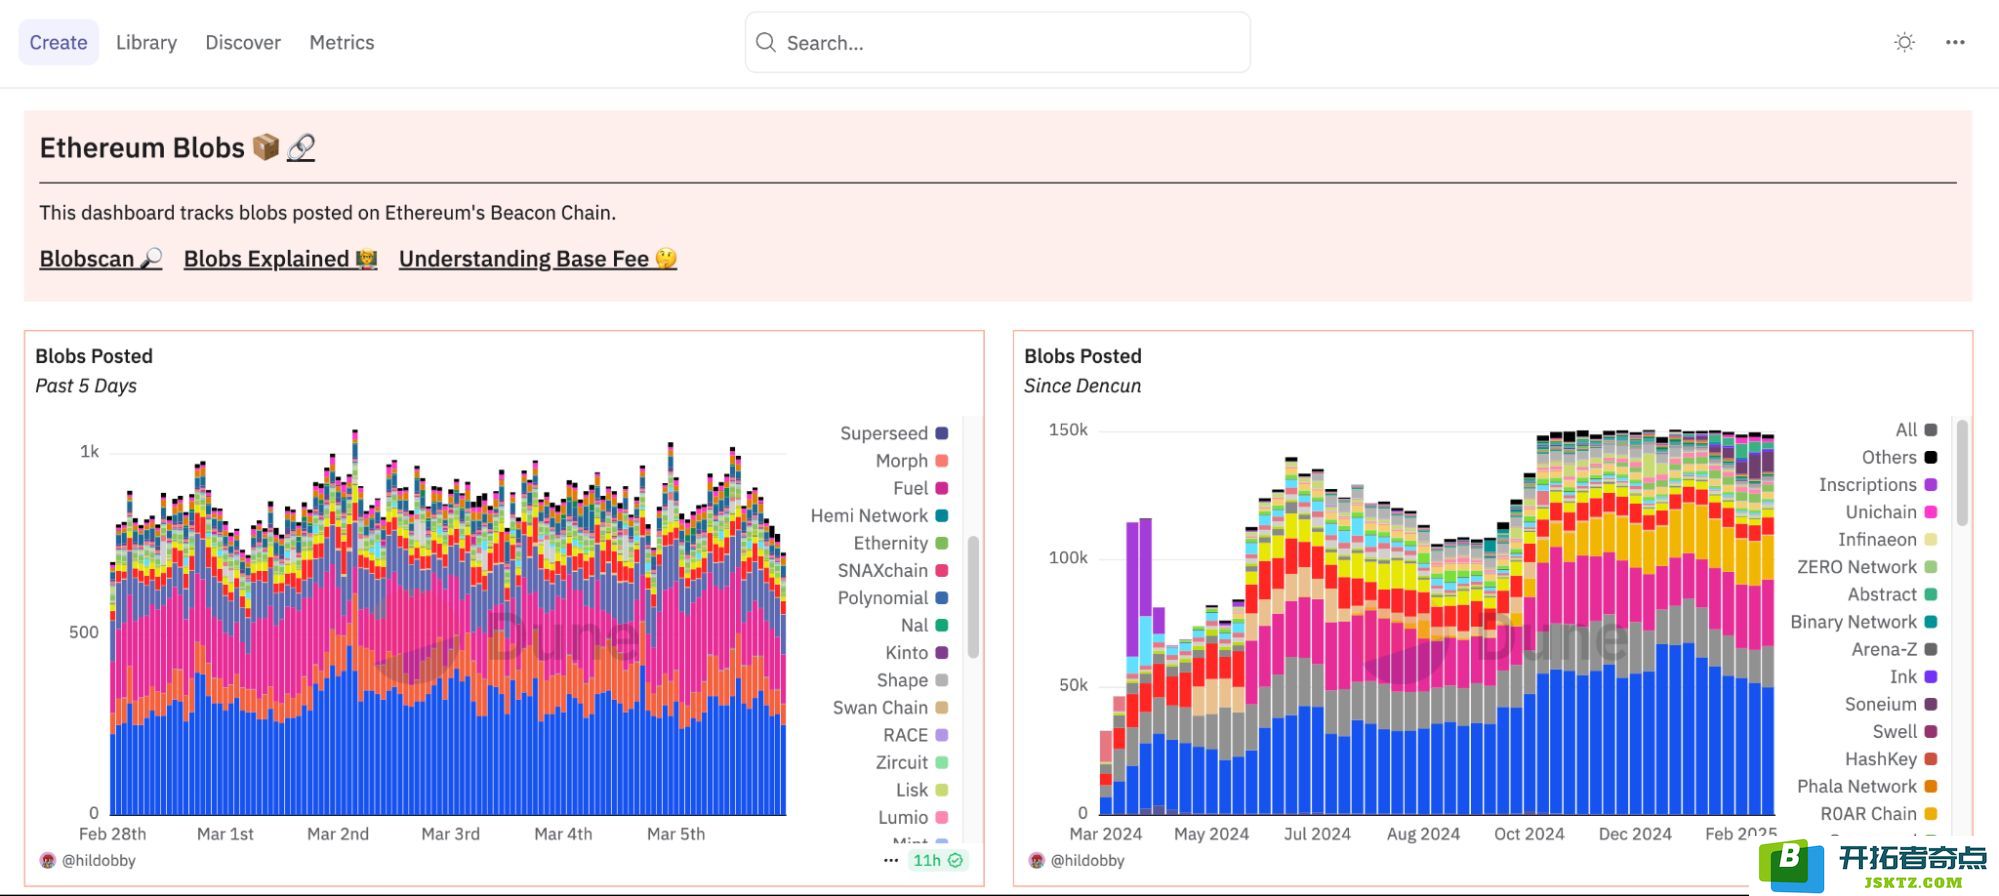Click hildobby avatar under right chart
This screenshot has height=896, width=1999.
tap(1036, 860)
